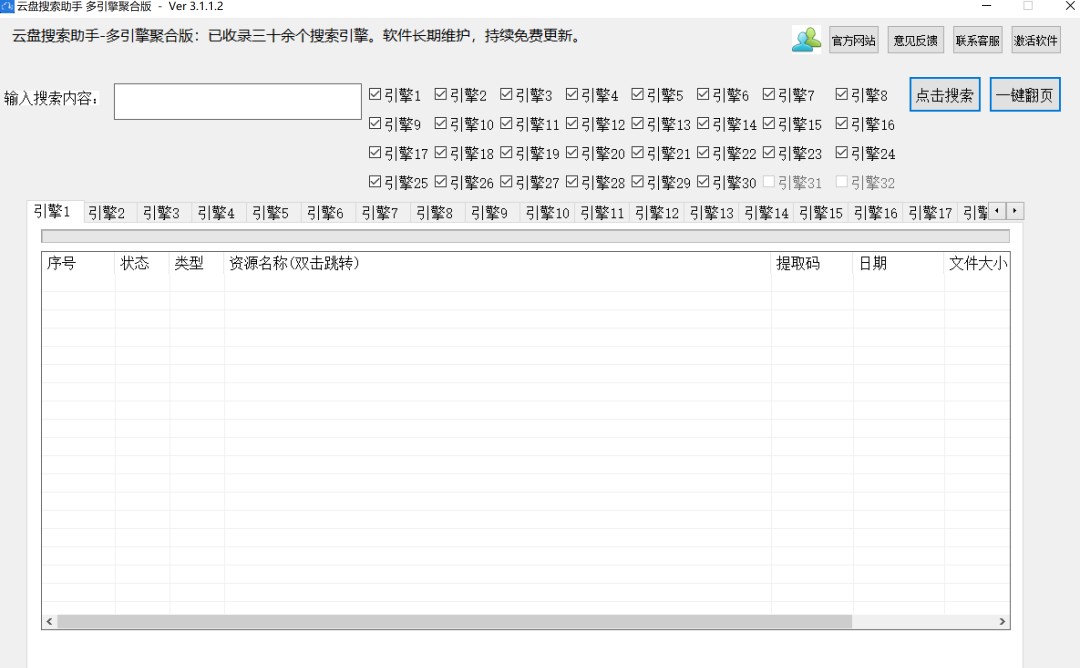
Task: Open the 官方网站 button
Action: [853, 40]
